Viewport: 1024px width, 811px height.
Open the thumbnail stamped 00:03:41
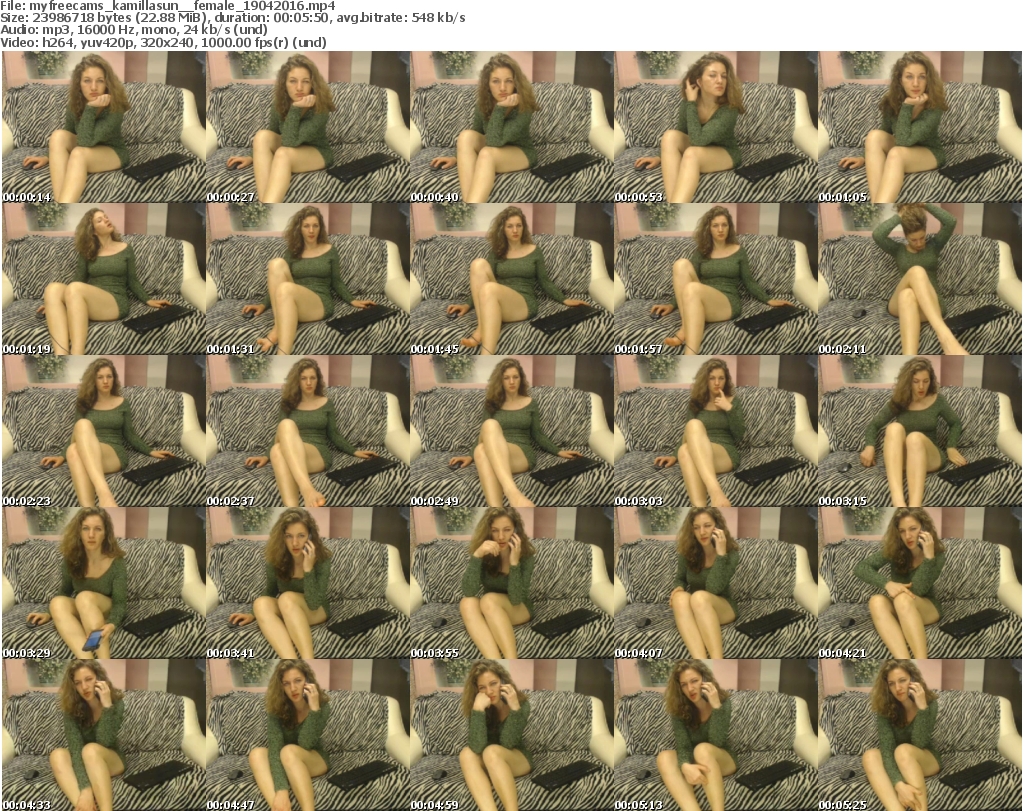pos(308,583)
